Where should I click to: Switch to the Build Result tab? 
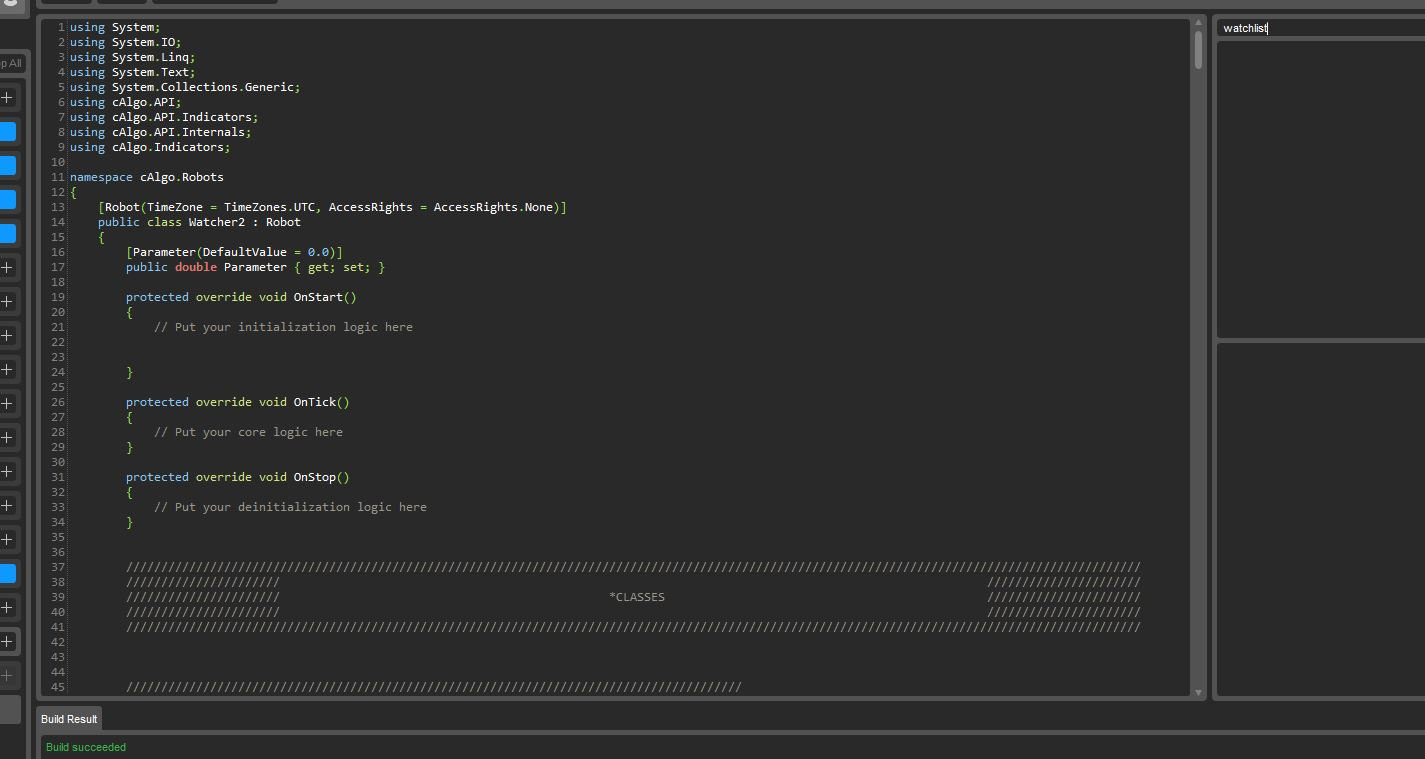[68, 719]
